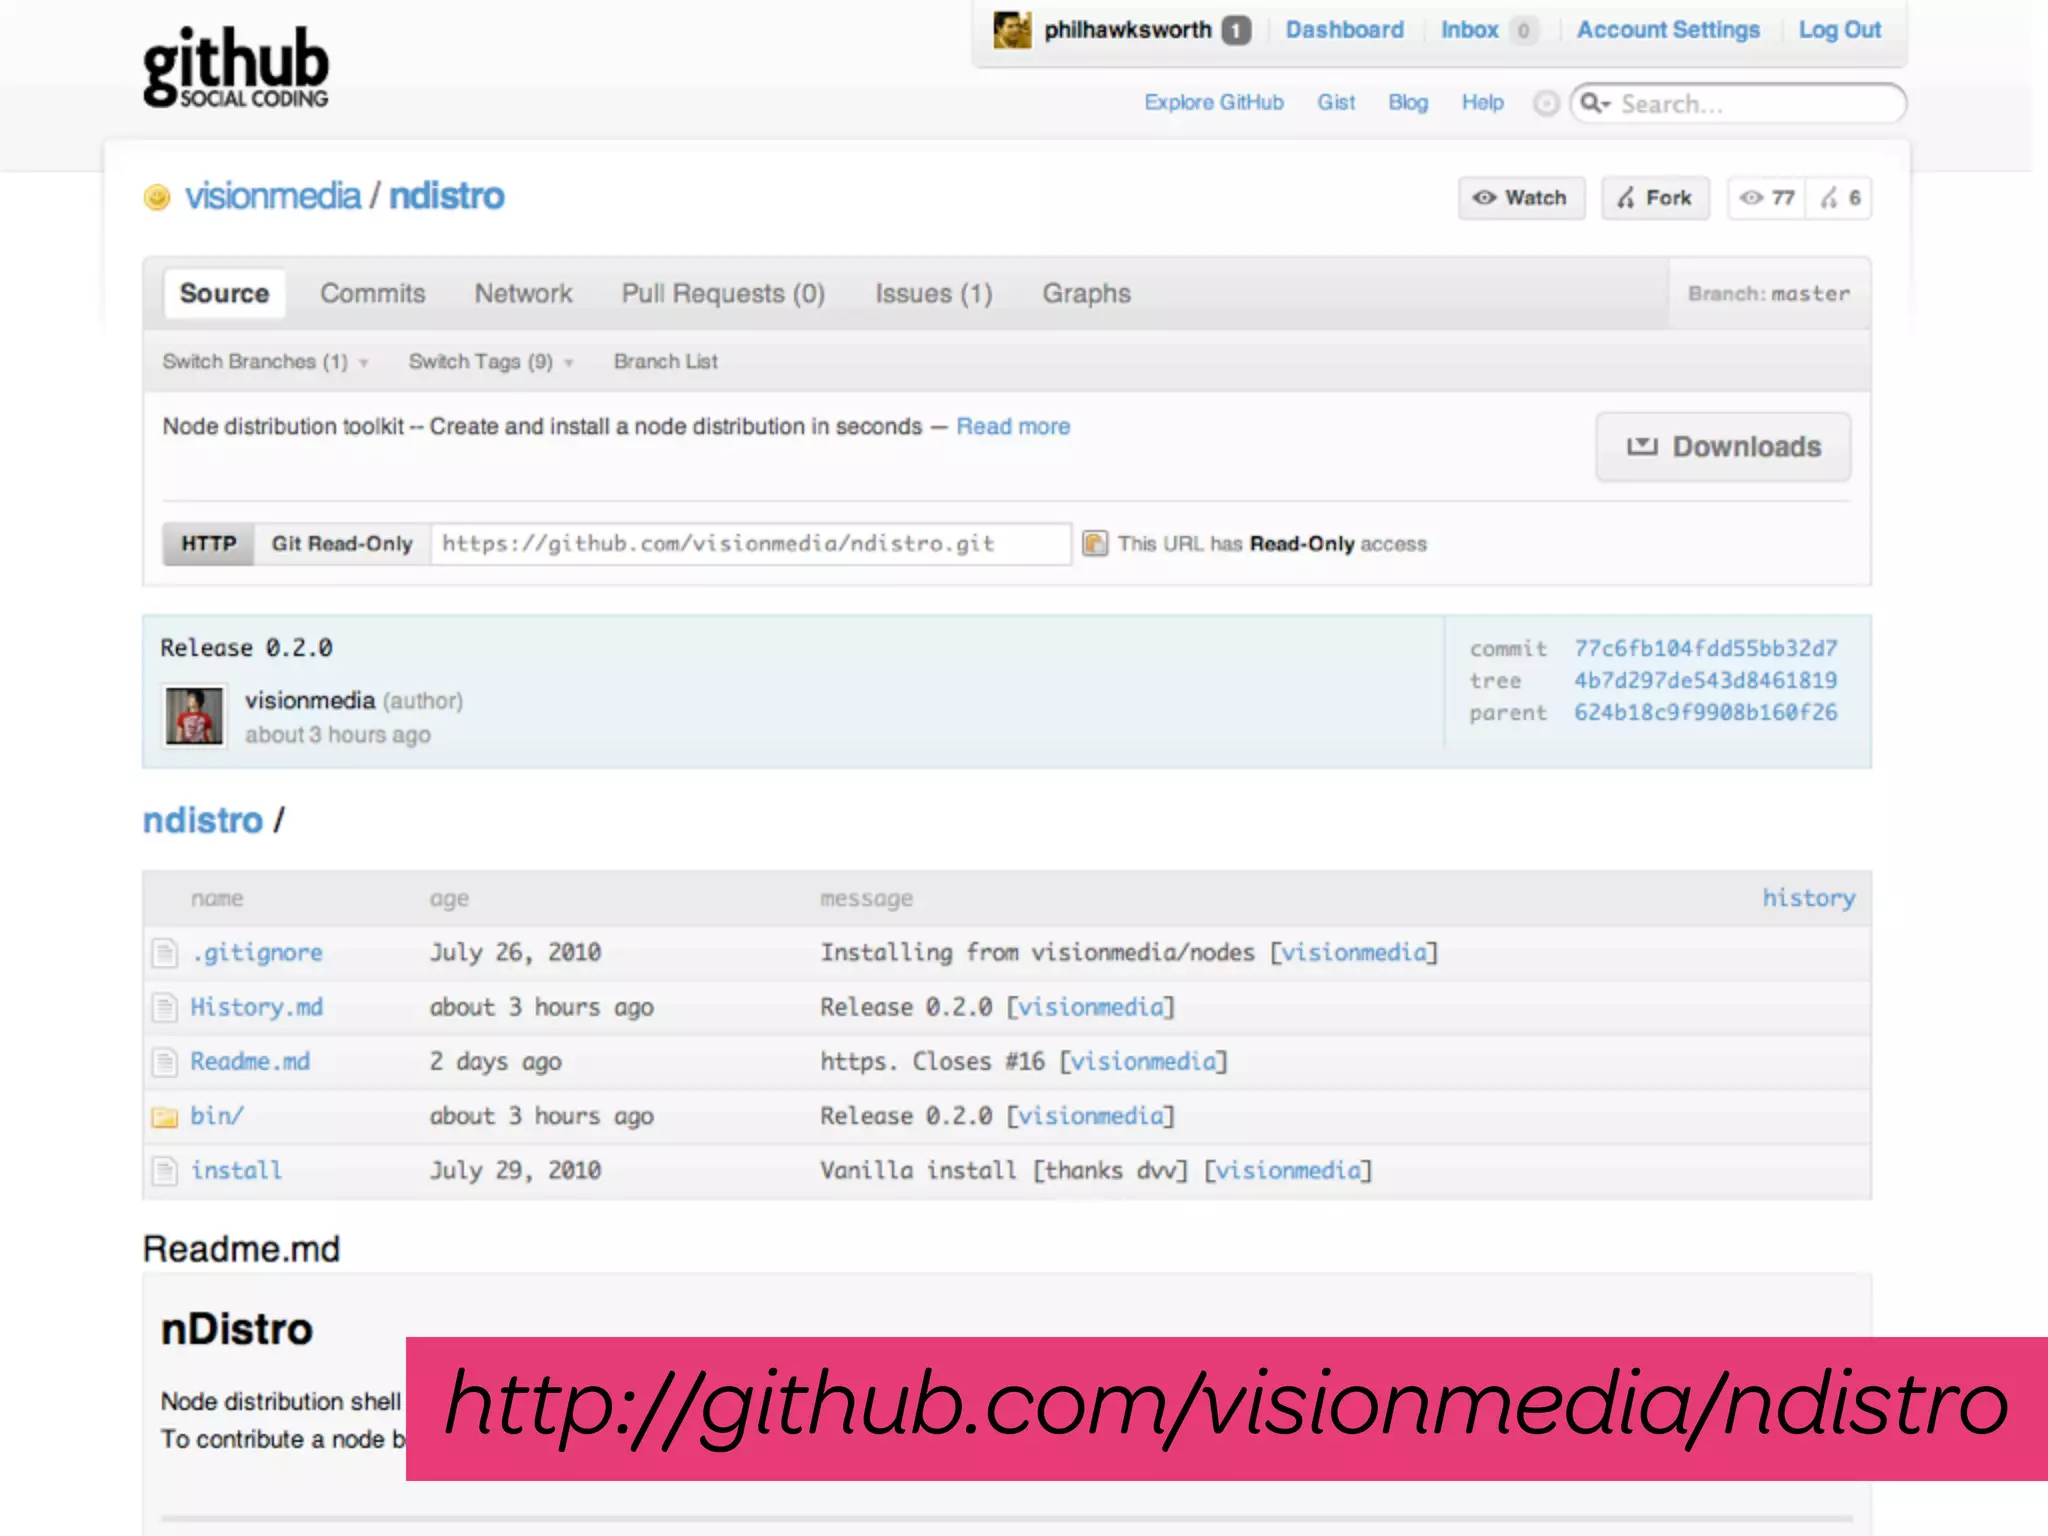Image resolution: width=2048 pixels, height=1536 pixels.
Task: Open the bin/ folder icon
Action: pyautogui.click(x=164, y=1117)
